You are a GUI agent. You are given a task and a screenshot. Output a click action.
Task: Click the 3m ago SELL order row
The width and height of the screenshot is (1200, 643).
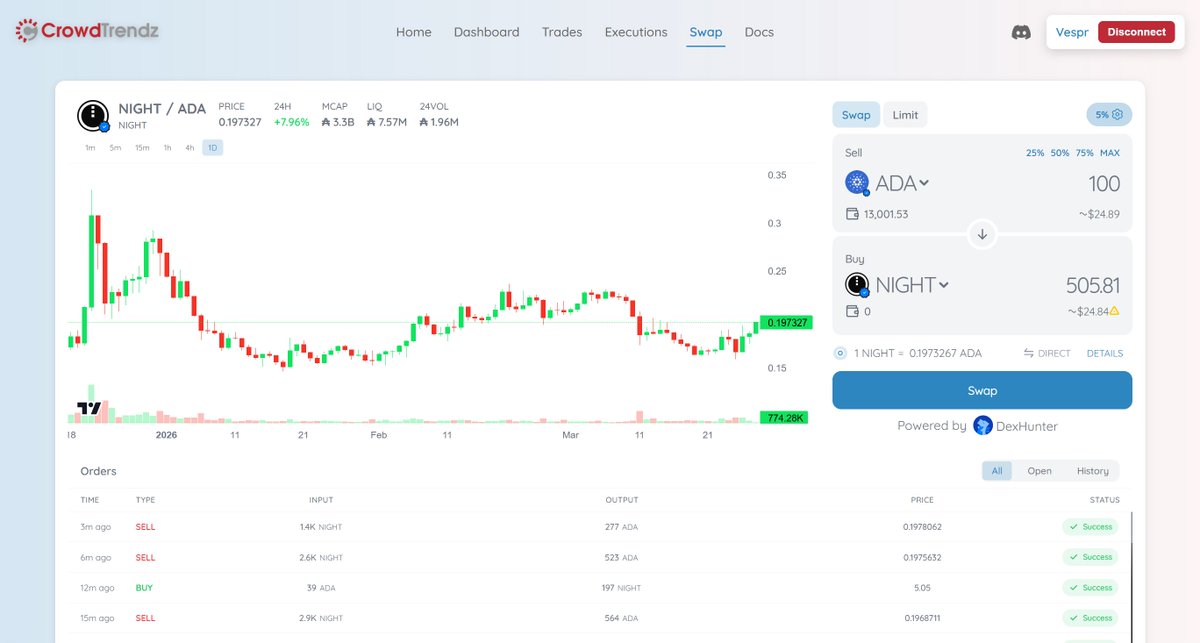pyautogui.click(x=600, y=527)
